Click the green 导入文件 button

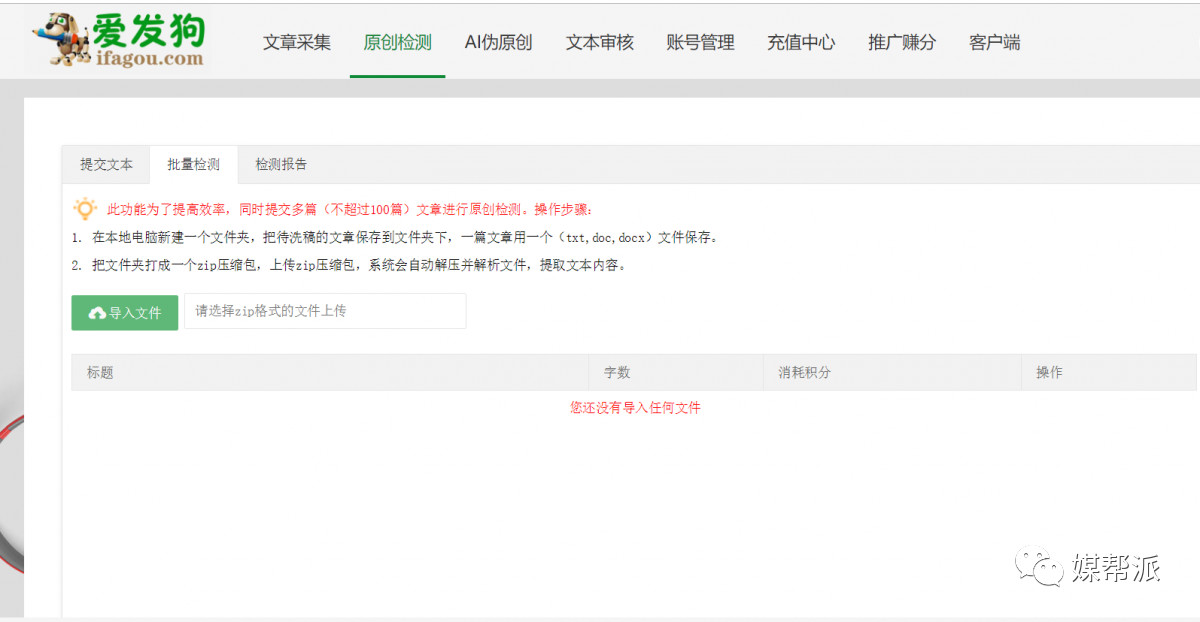pyautogui.click(x=125, y=312)
